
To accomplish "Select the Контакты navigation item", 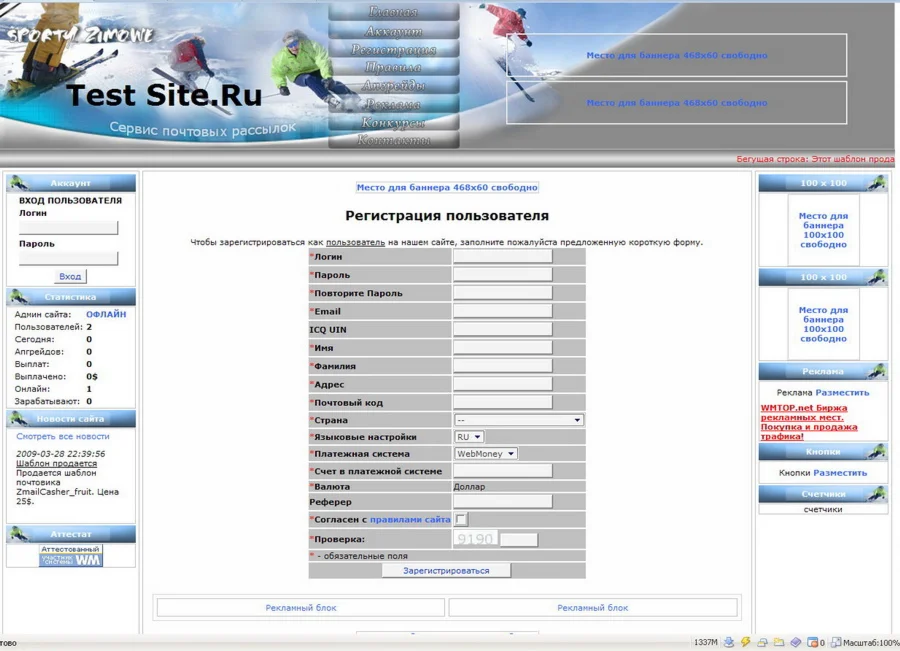I will [x=393, y=140].
